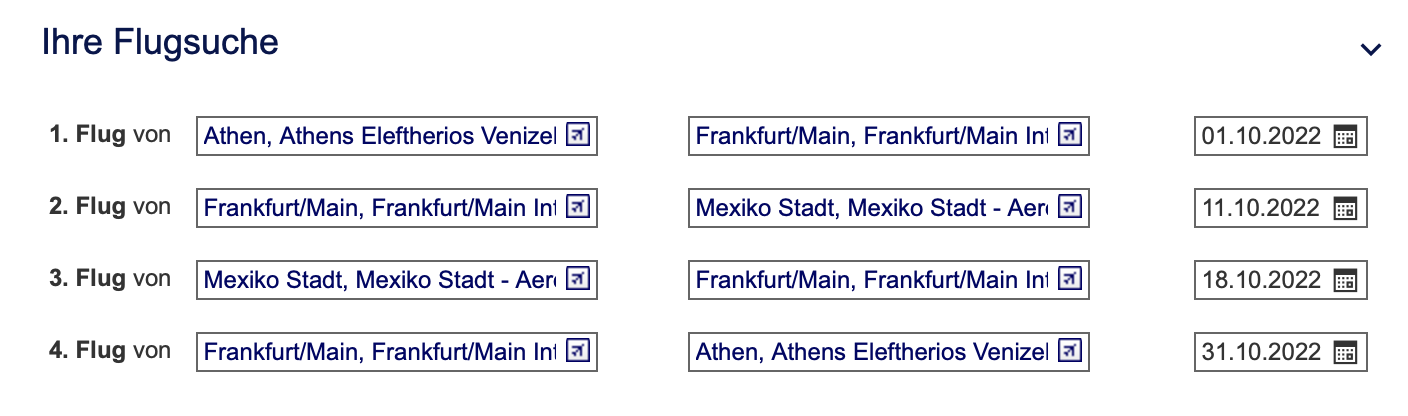The image size is (1408, 416).
Task: Edit 1. Flug destination field showing Frankfurt/Main
Action: 872,136
